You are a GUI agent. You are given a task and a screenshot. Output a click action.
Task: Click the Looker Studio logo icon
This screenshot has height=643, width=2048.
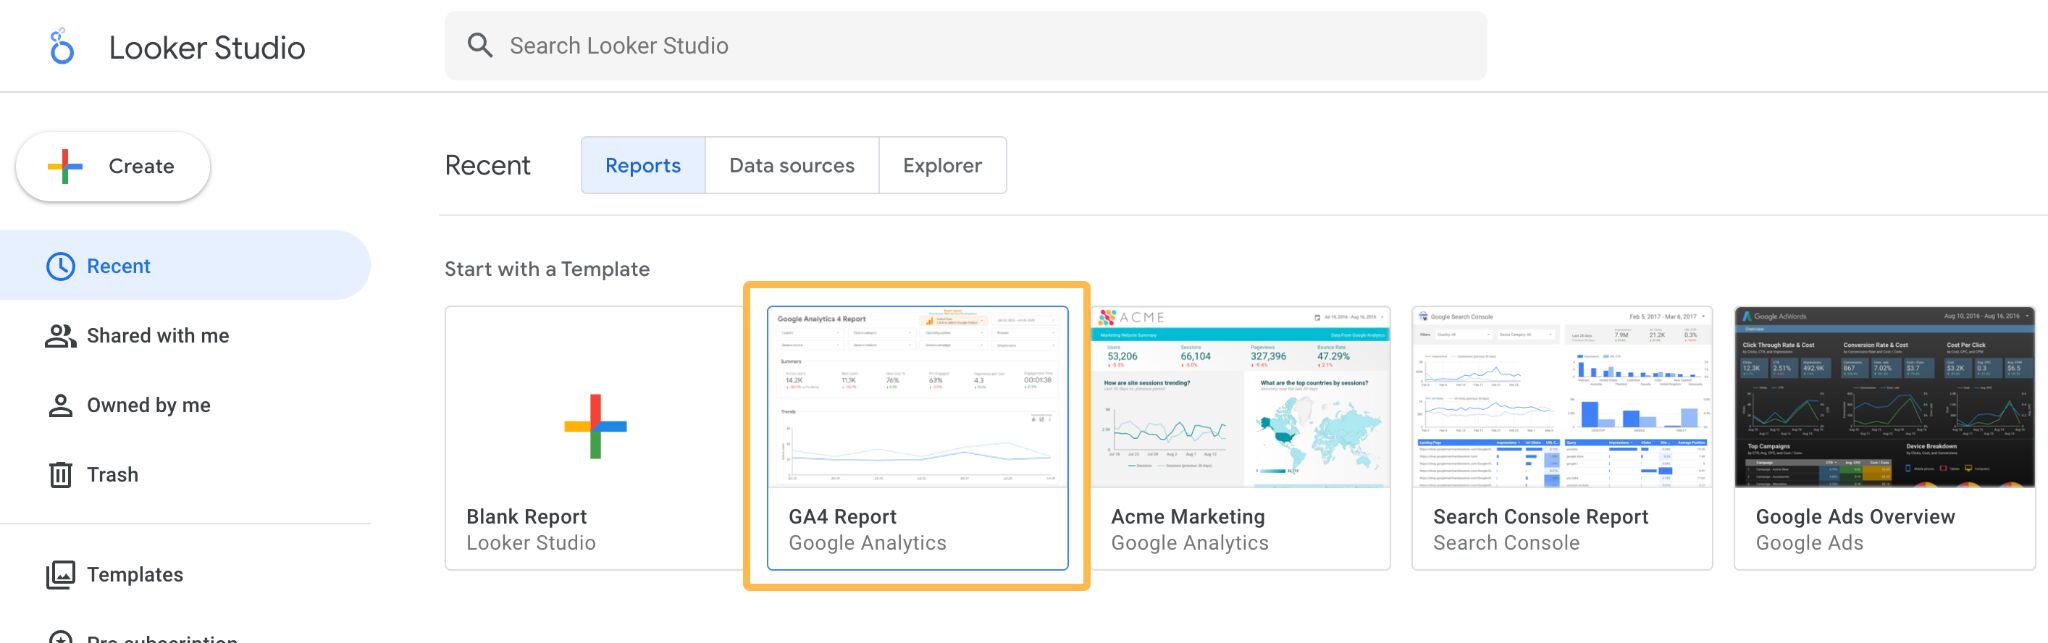(62, 47)
